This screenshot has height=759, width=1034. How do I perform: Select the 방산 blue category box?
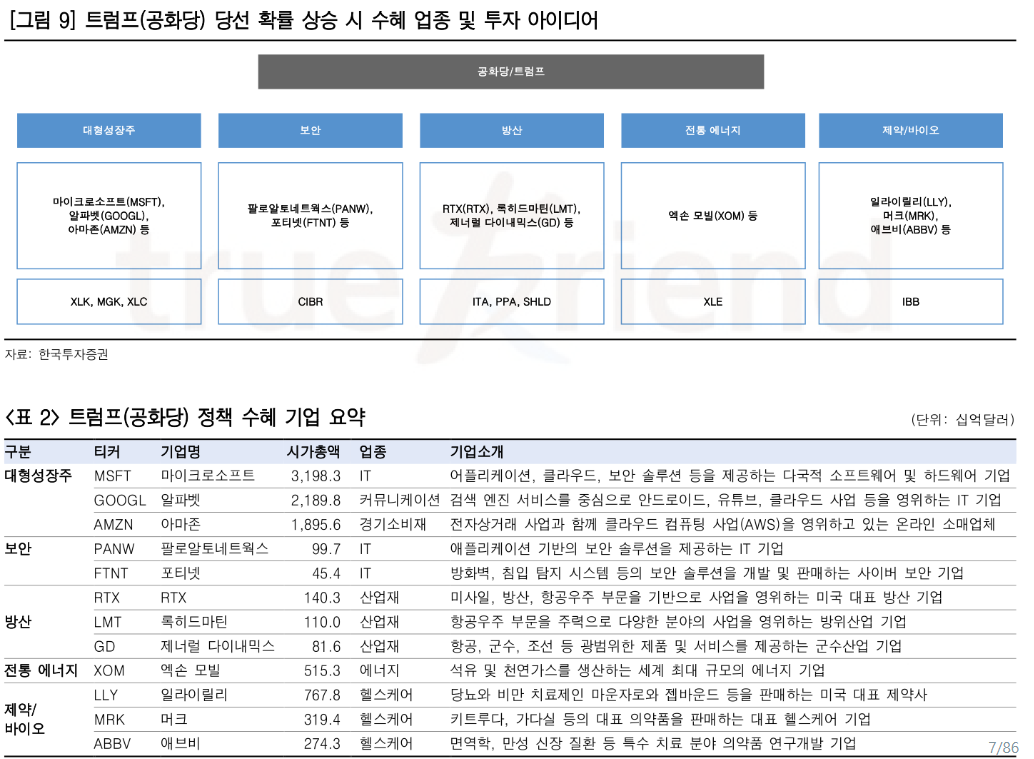coord(512,130)
